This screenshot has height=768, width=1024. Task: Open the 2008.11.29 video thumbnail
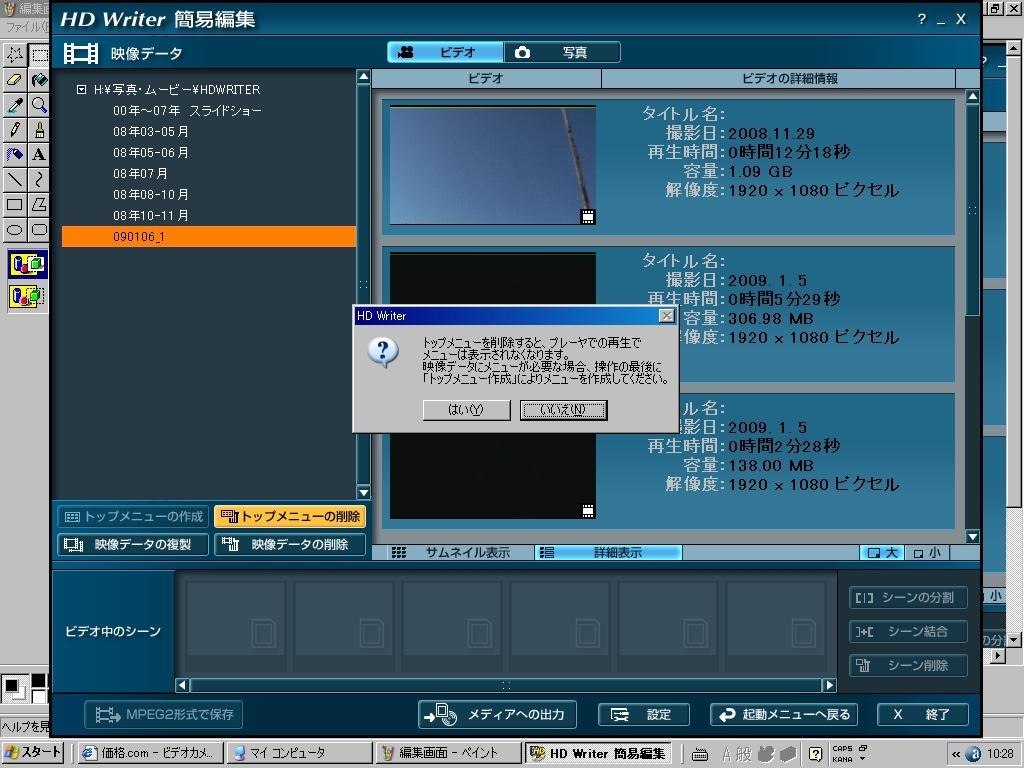pos(492,165)
